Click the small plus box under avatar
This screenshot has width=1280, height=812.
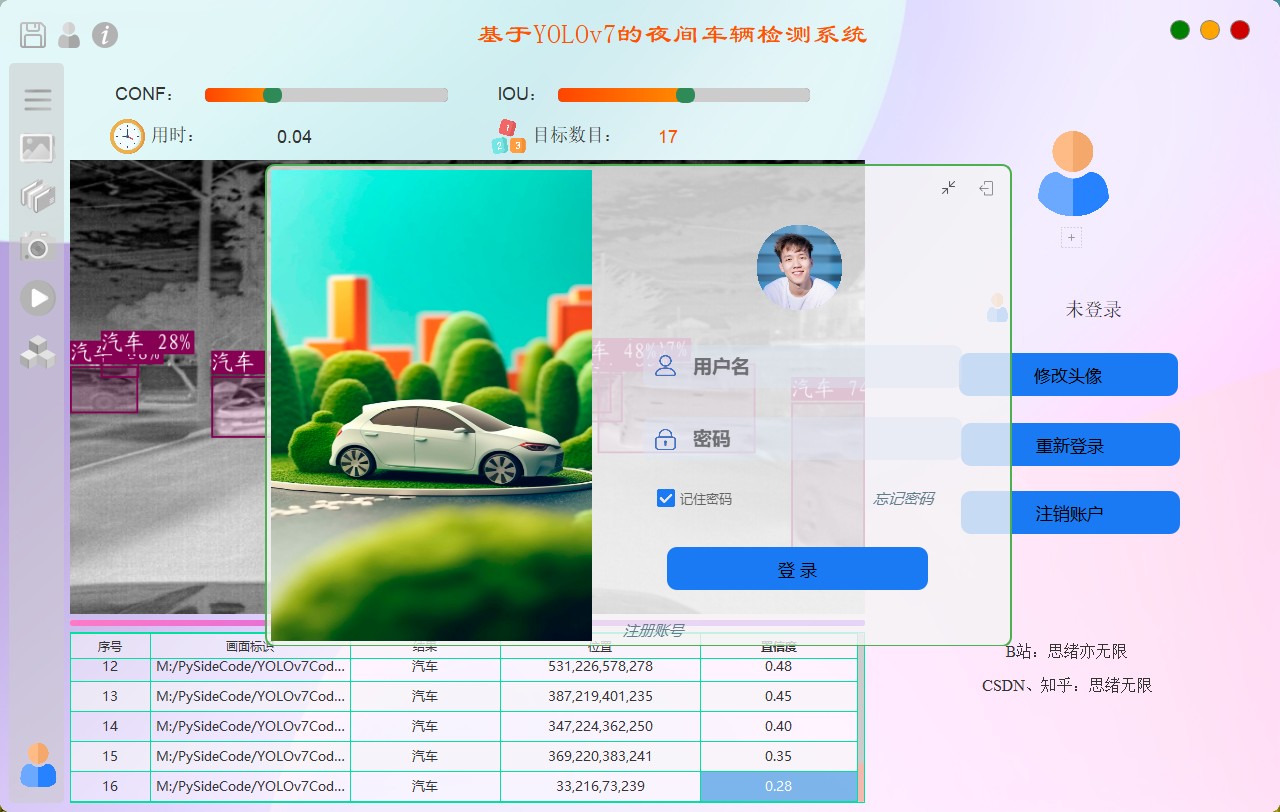[1071, 238]
